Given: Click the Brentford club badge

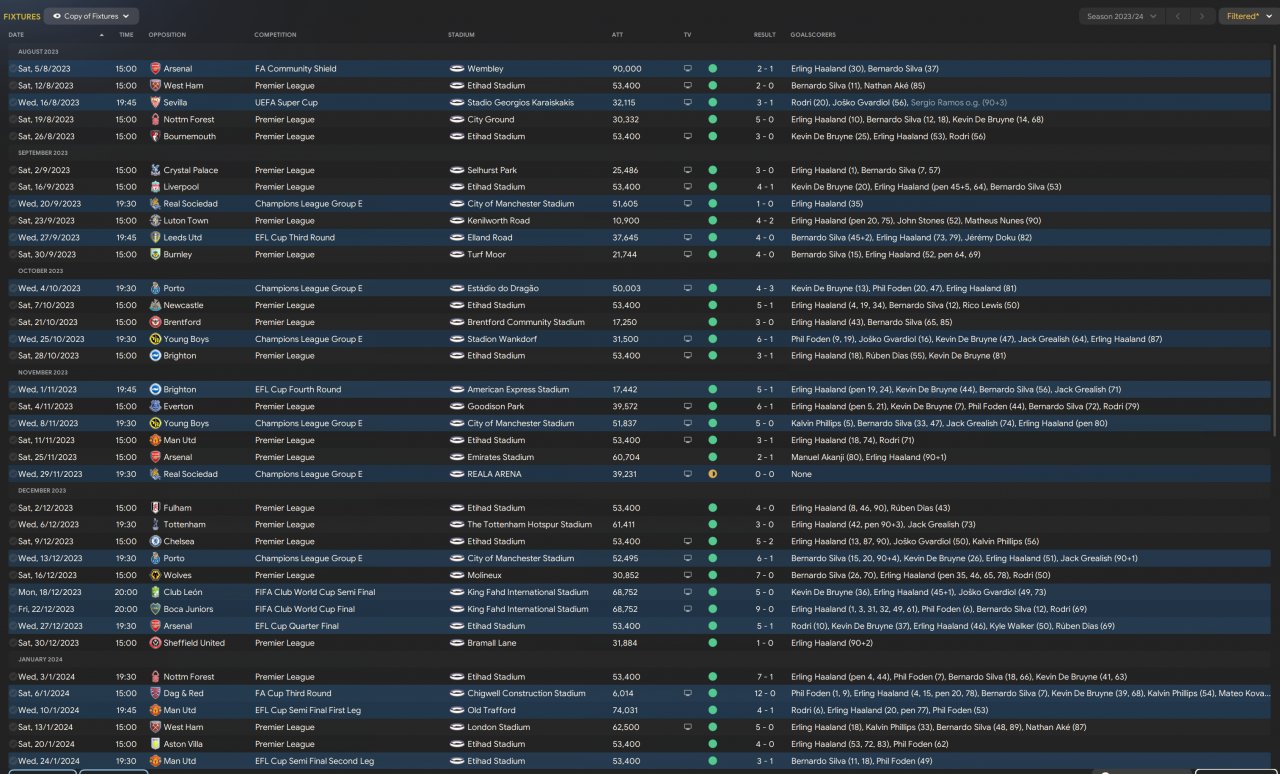Looking at the screenshot, I should coord(155,322).
